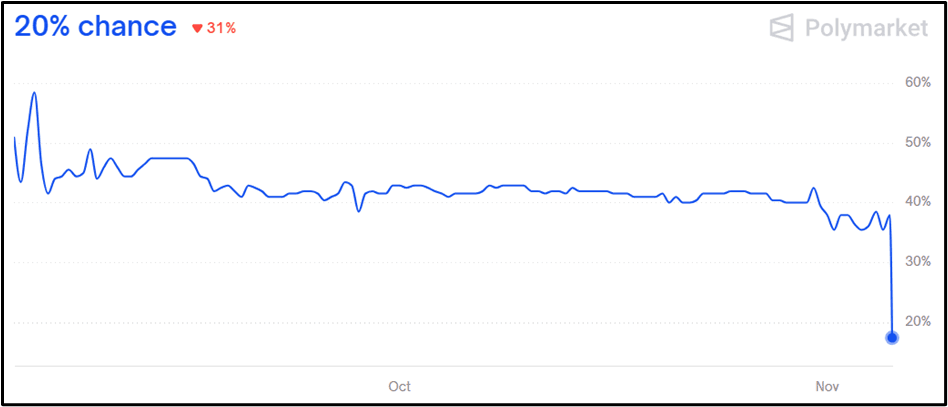Select the 60% y-axis label
Screen dimensions: 948x407
pos(917,82)
